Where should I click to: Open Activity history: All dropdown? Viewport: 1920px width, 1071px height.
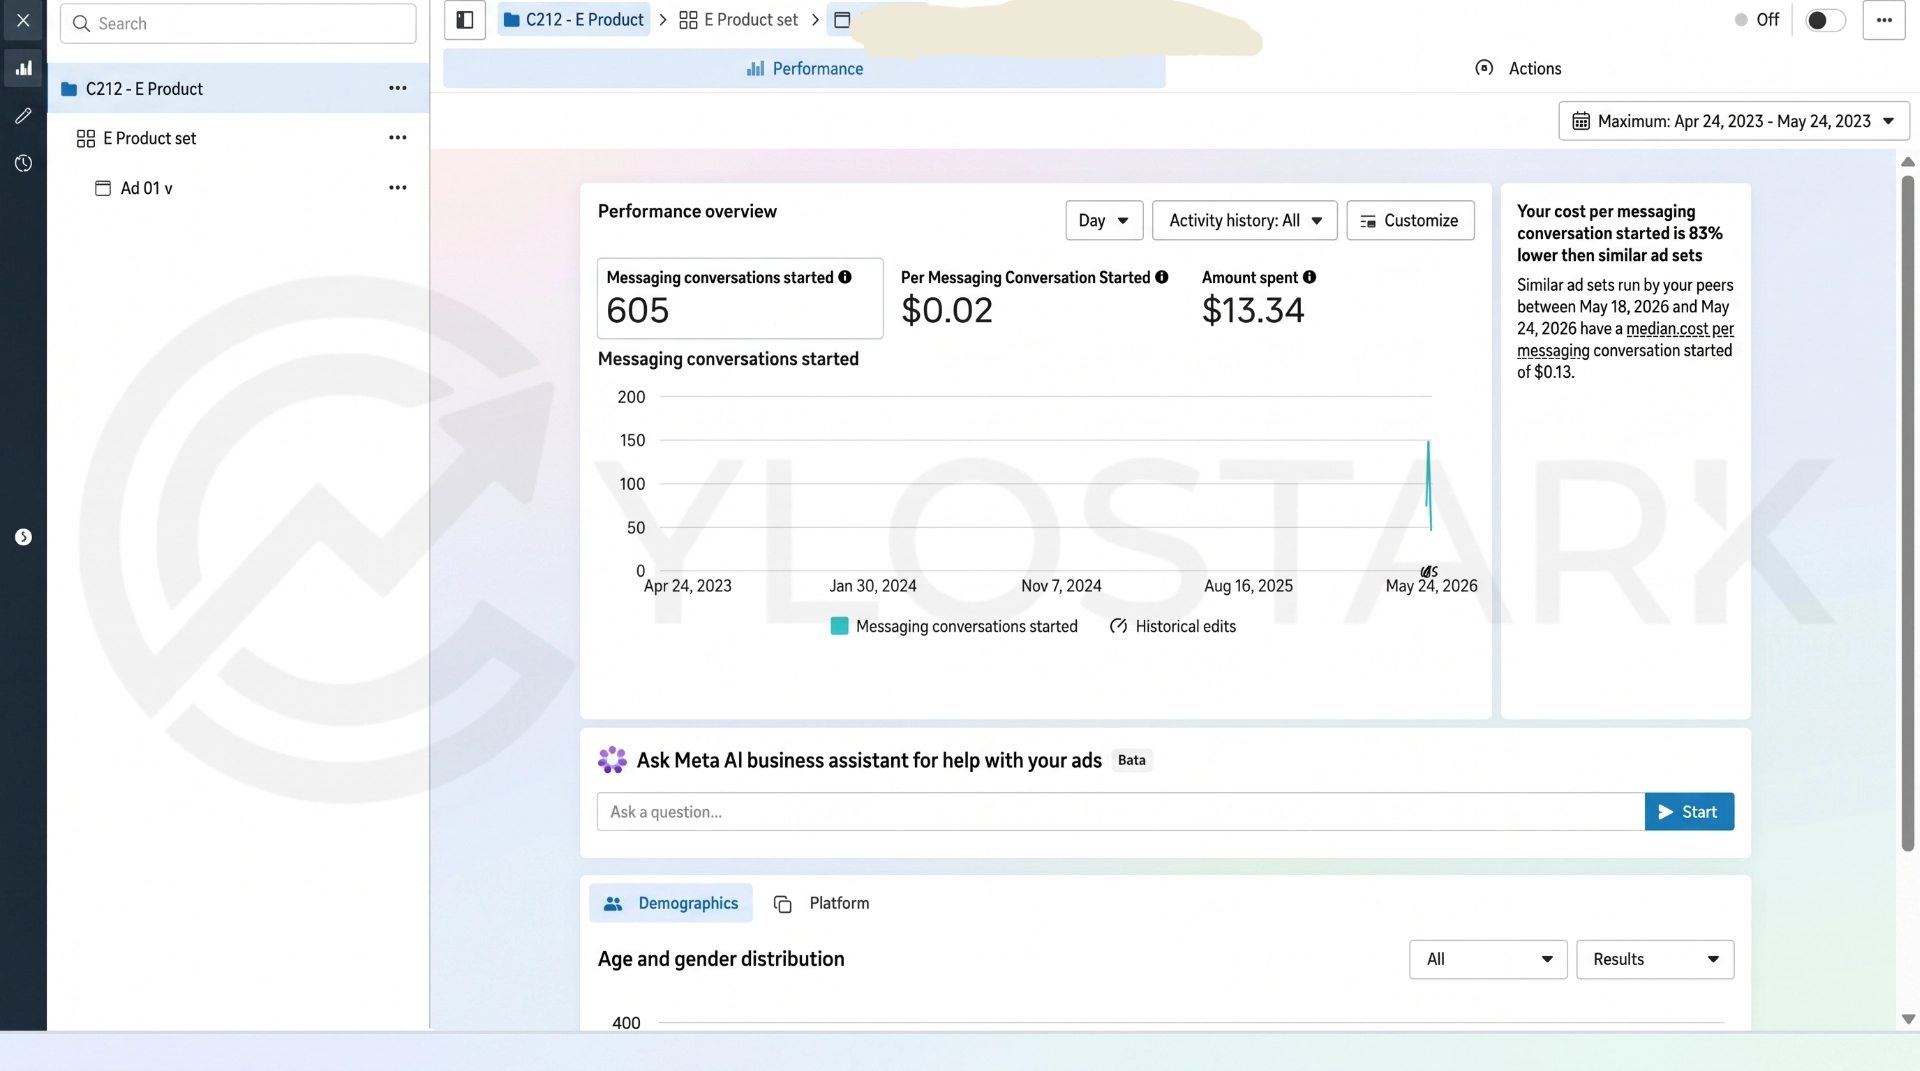1245,220
